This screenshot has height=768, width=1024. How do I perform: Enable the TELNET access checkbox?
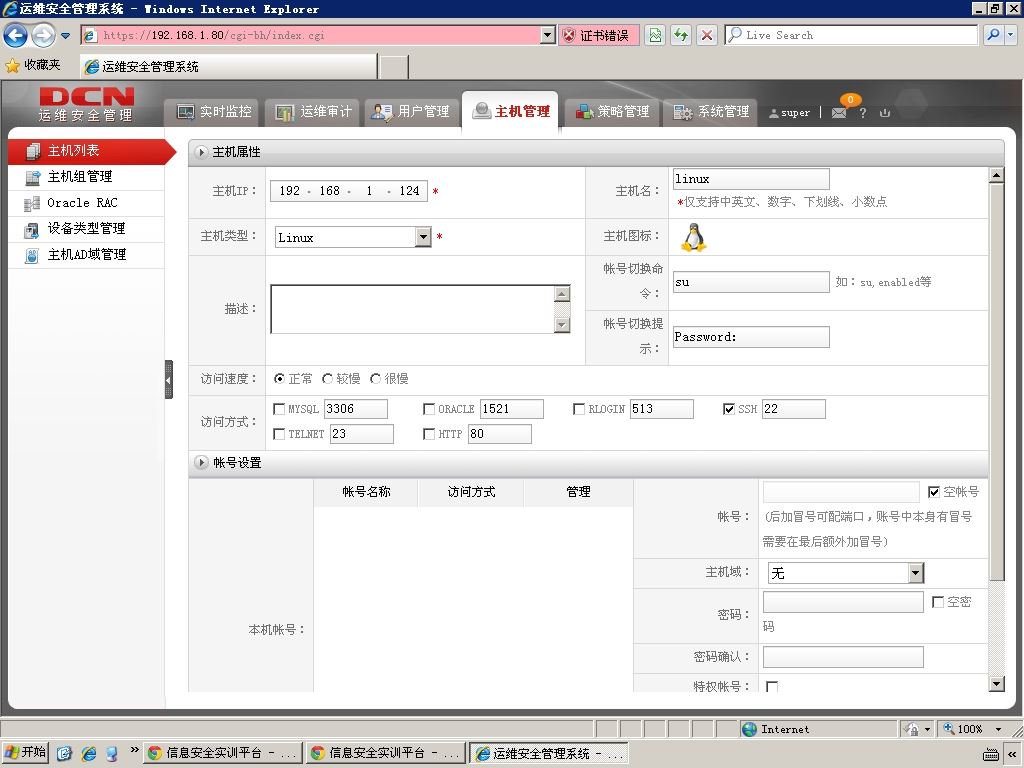pos(279,434)
